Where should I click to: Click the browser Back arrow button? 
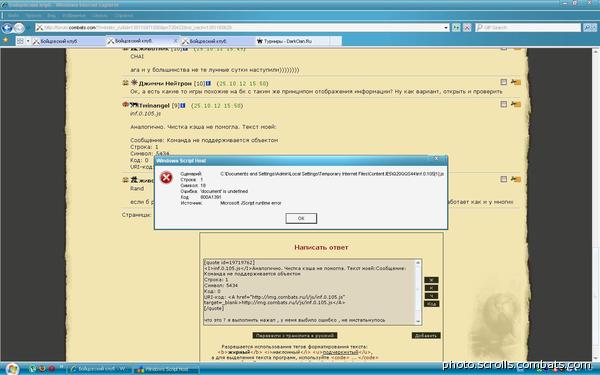tap(7, 28)
